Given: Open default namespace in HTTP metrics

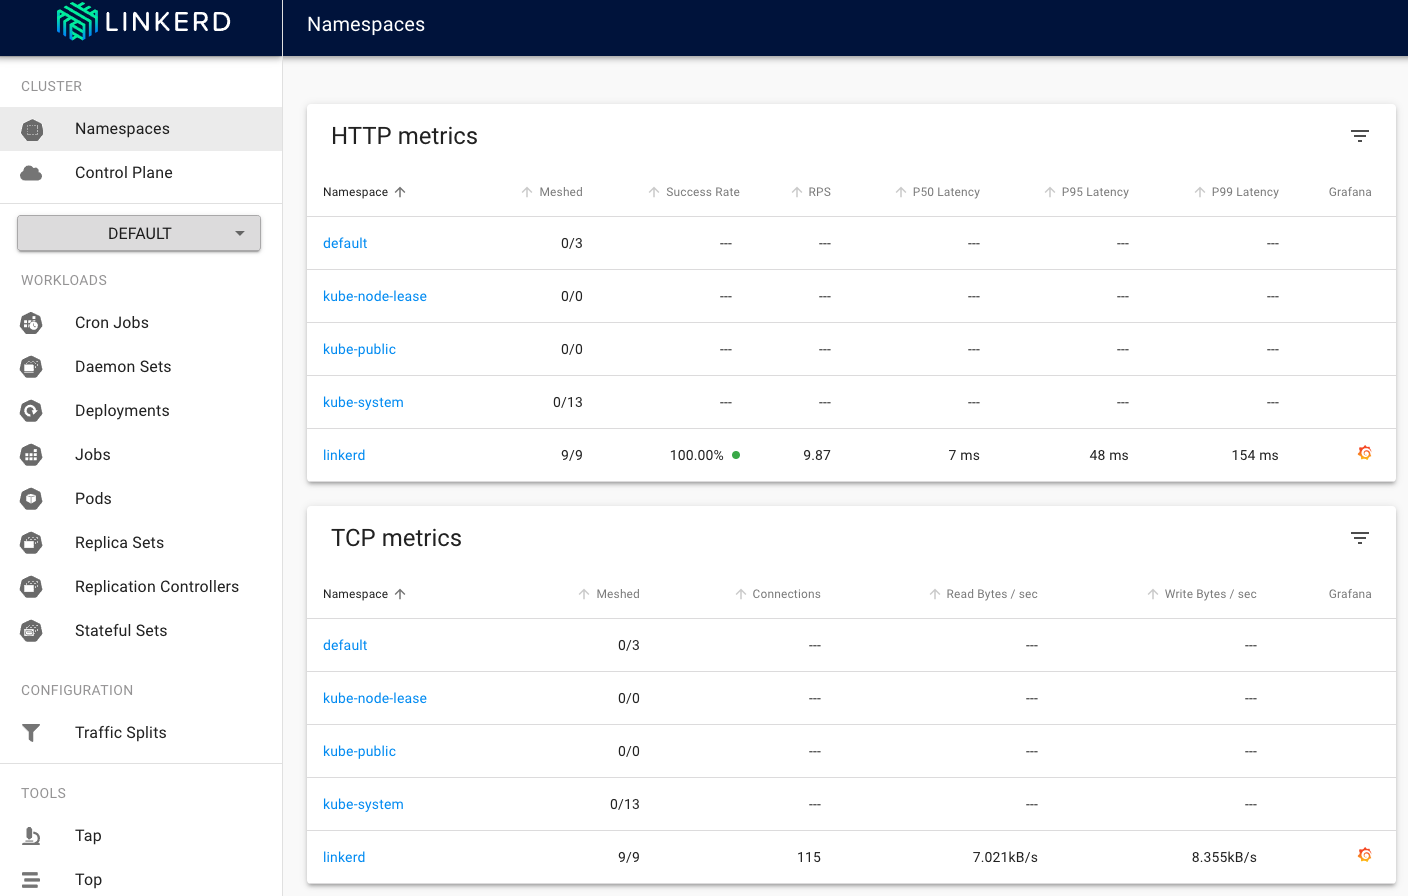Looking at the screenshot, I should point(345,243).
